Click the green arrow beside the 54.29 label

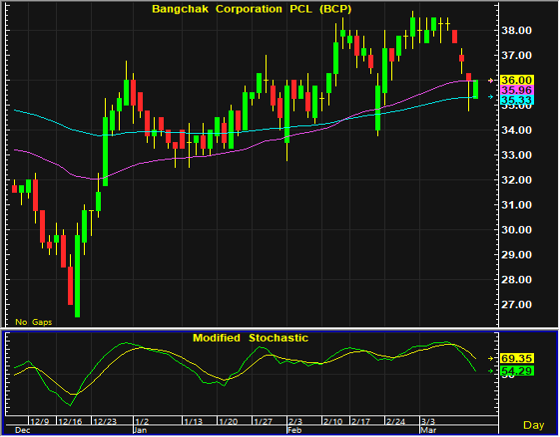pyautogui.click(x=491, y=371)
